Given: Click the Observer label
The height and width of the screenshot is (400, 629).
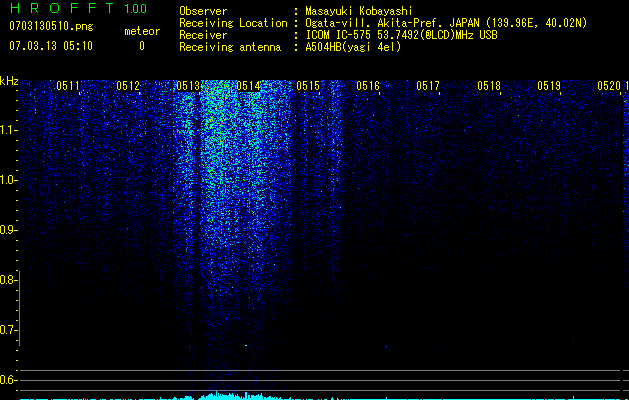Looking at the screenshot, I should tap(203, 11).
